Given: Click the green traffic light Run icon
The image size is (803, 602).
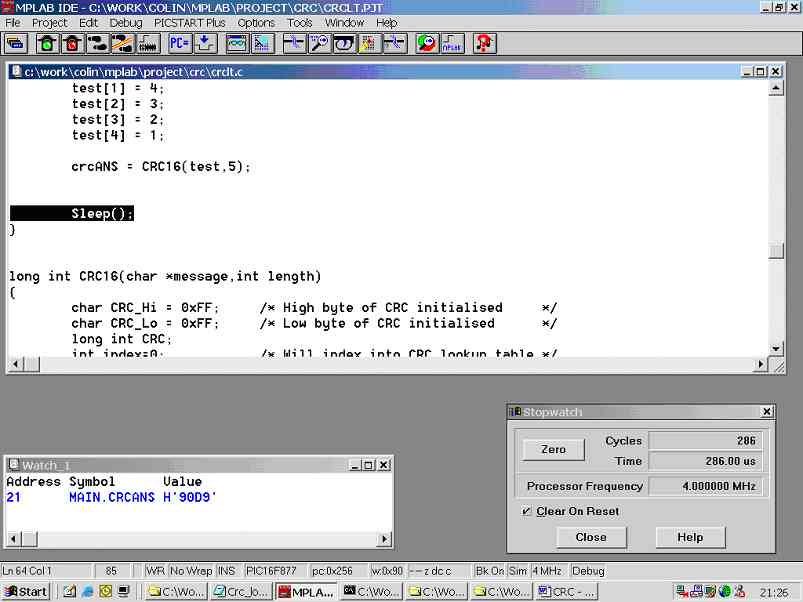Looking at the screenshot, I should [x=47, y=43].
